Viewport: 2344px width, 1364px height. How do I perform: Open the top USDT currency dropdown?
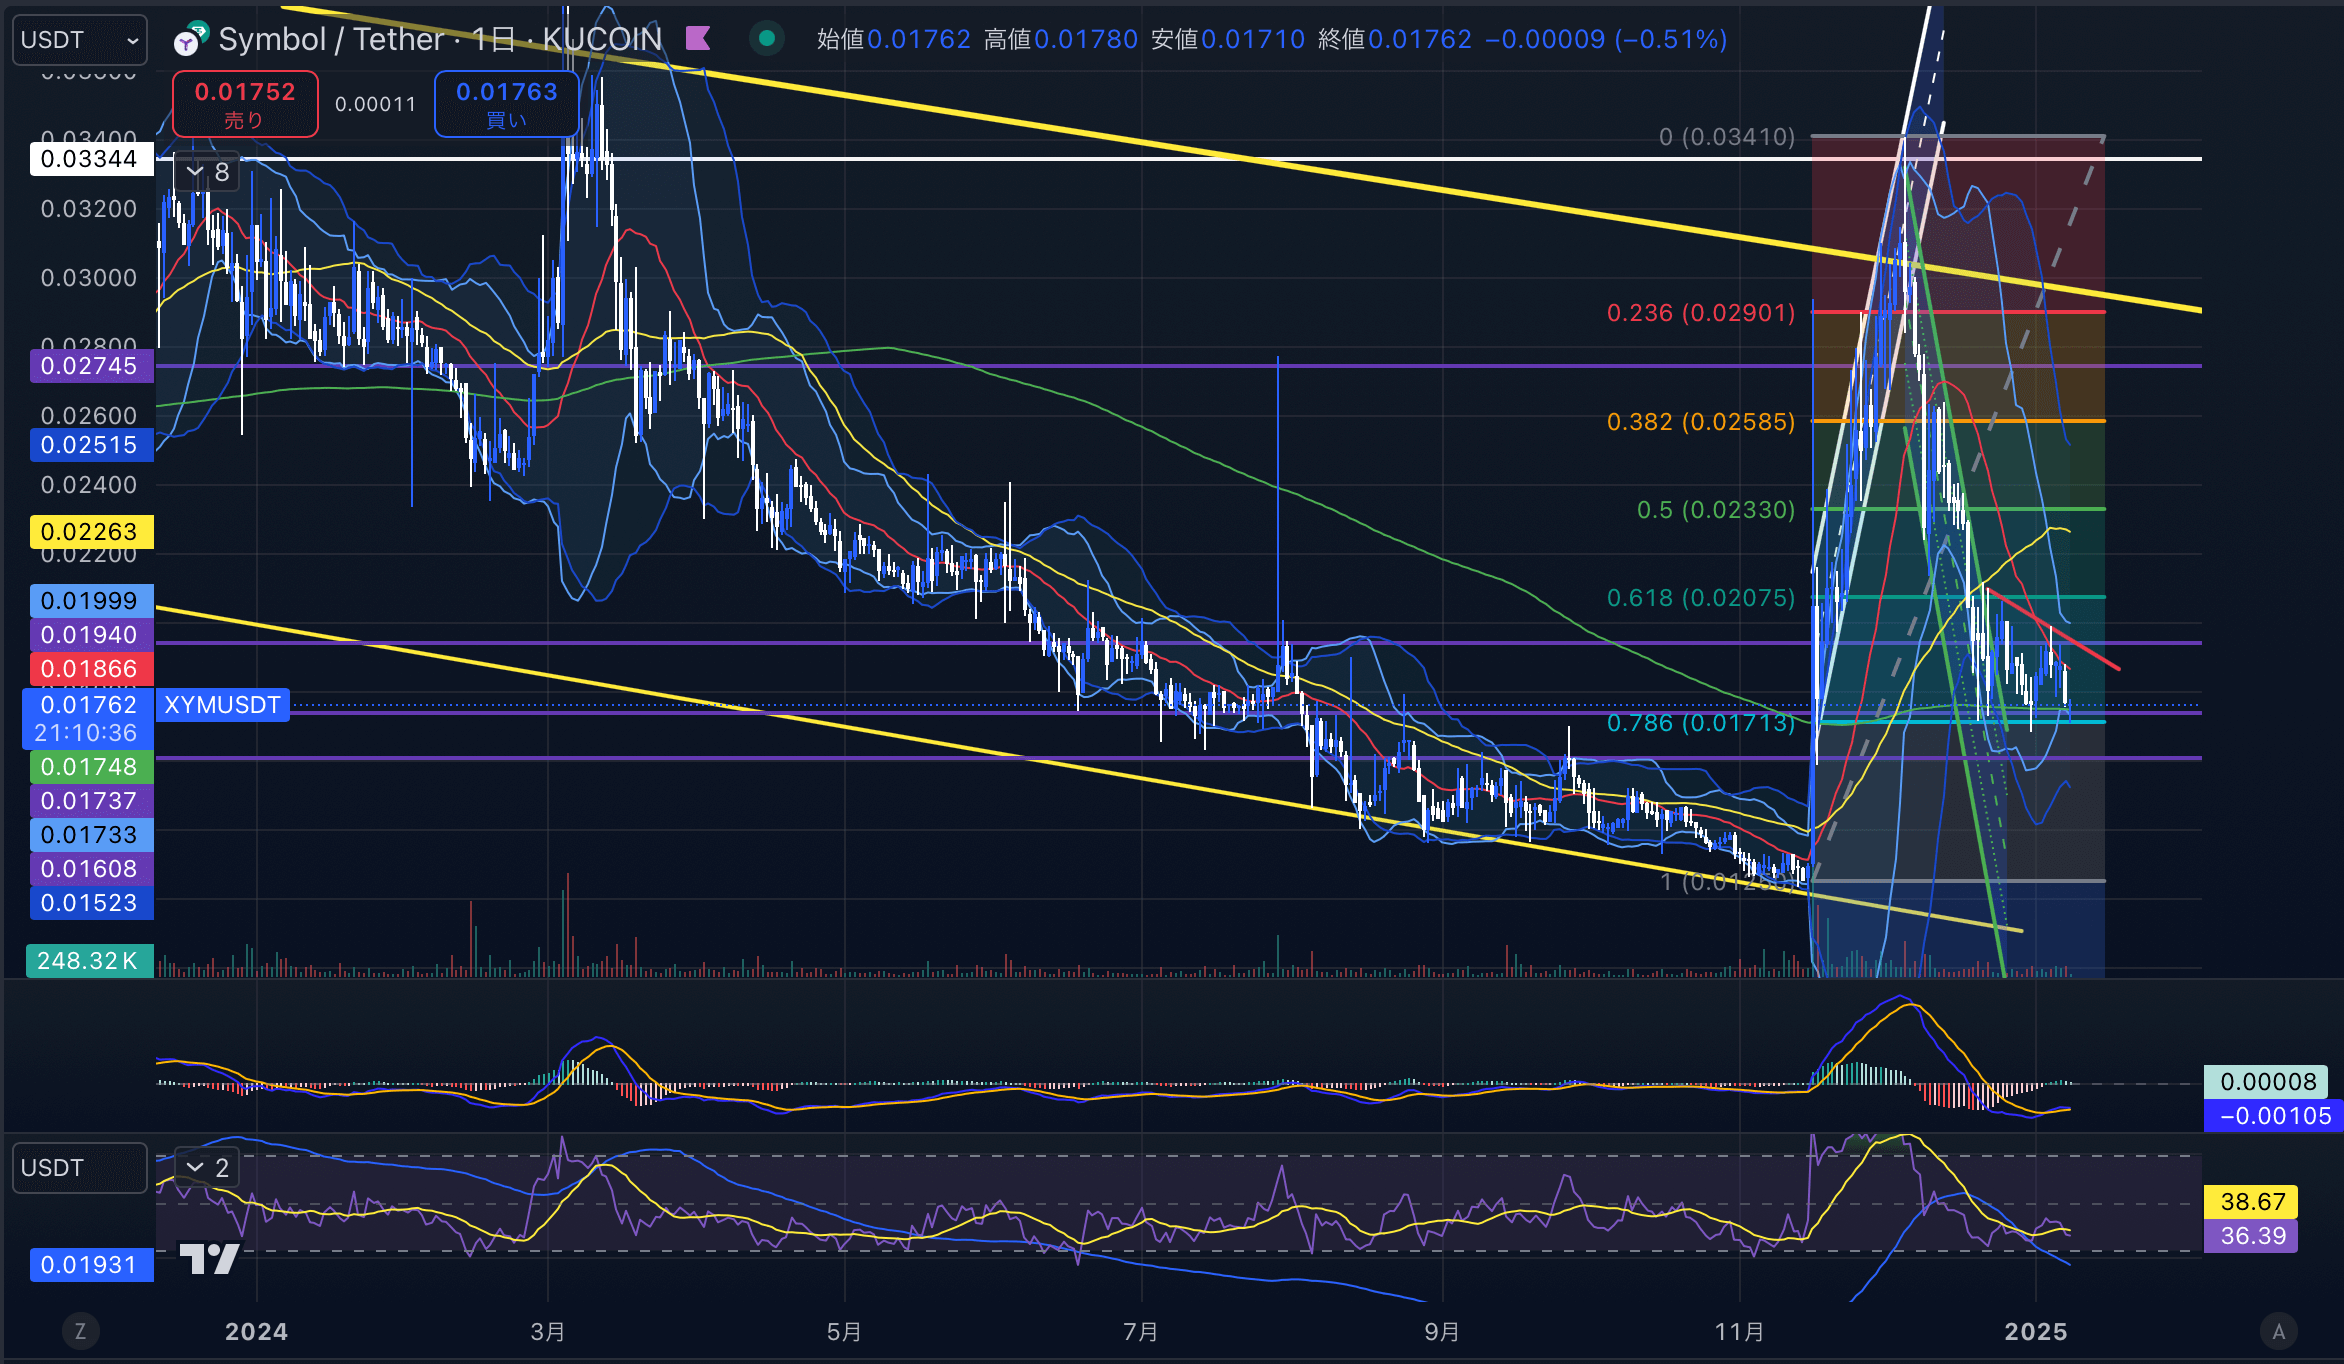click(80, 40)
